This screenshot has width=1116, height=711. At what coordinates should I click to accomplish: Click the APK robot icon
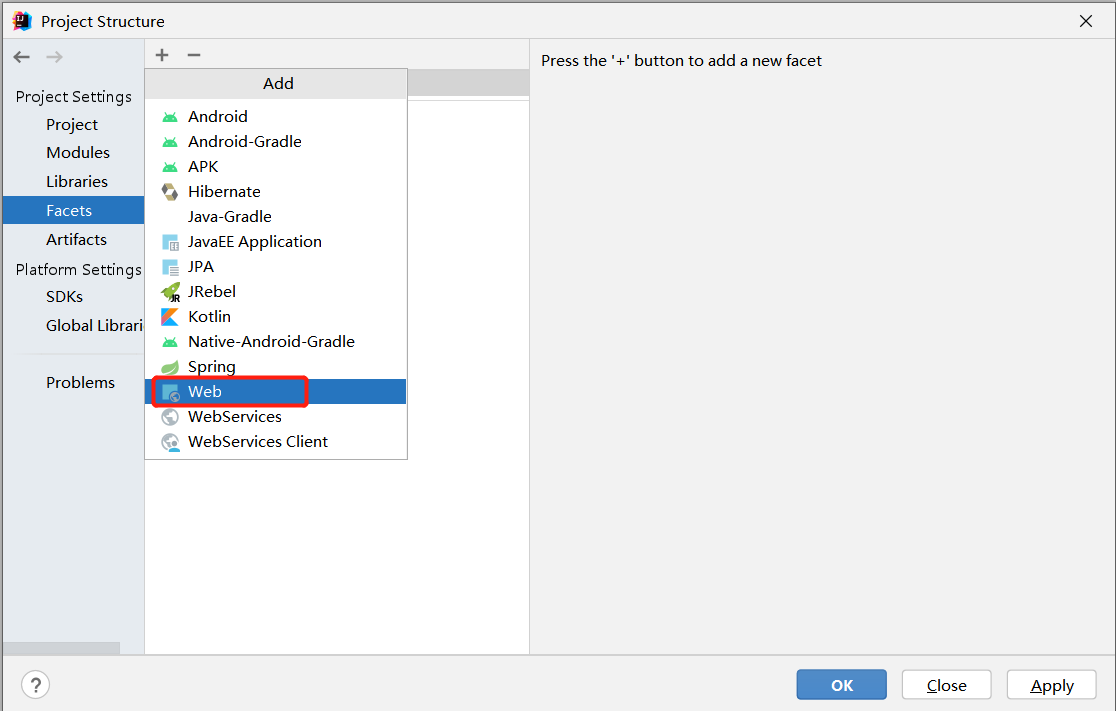(170, 167)
